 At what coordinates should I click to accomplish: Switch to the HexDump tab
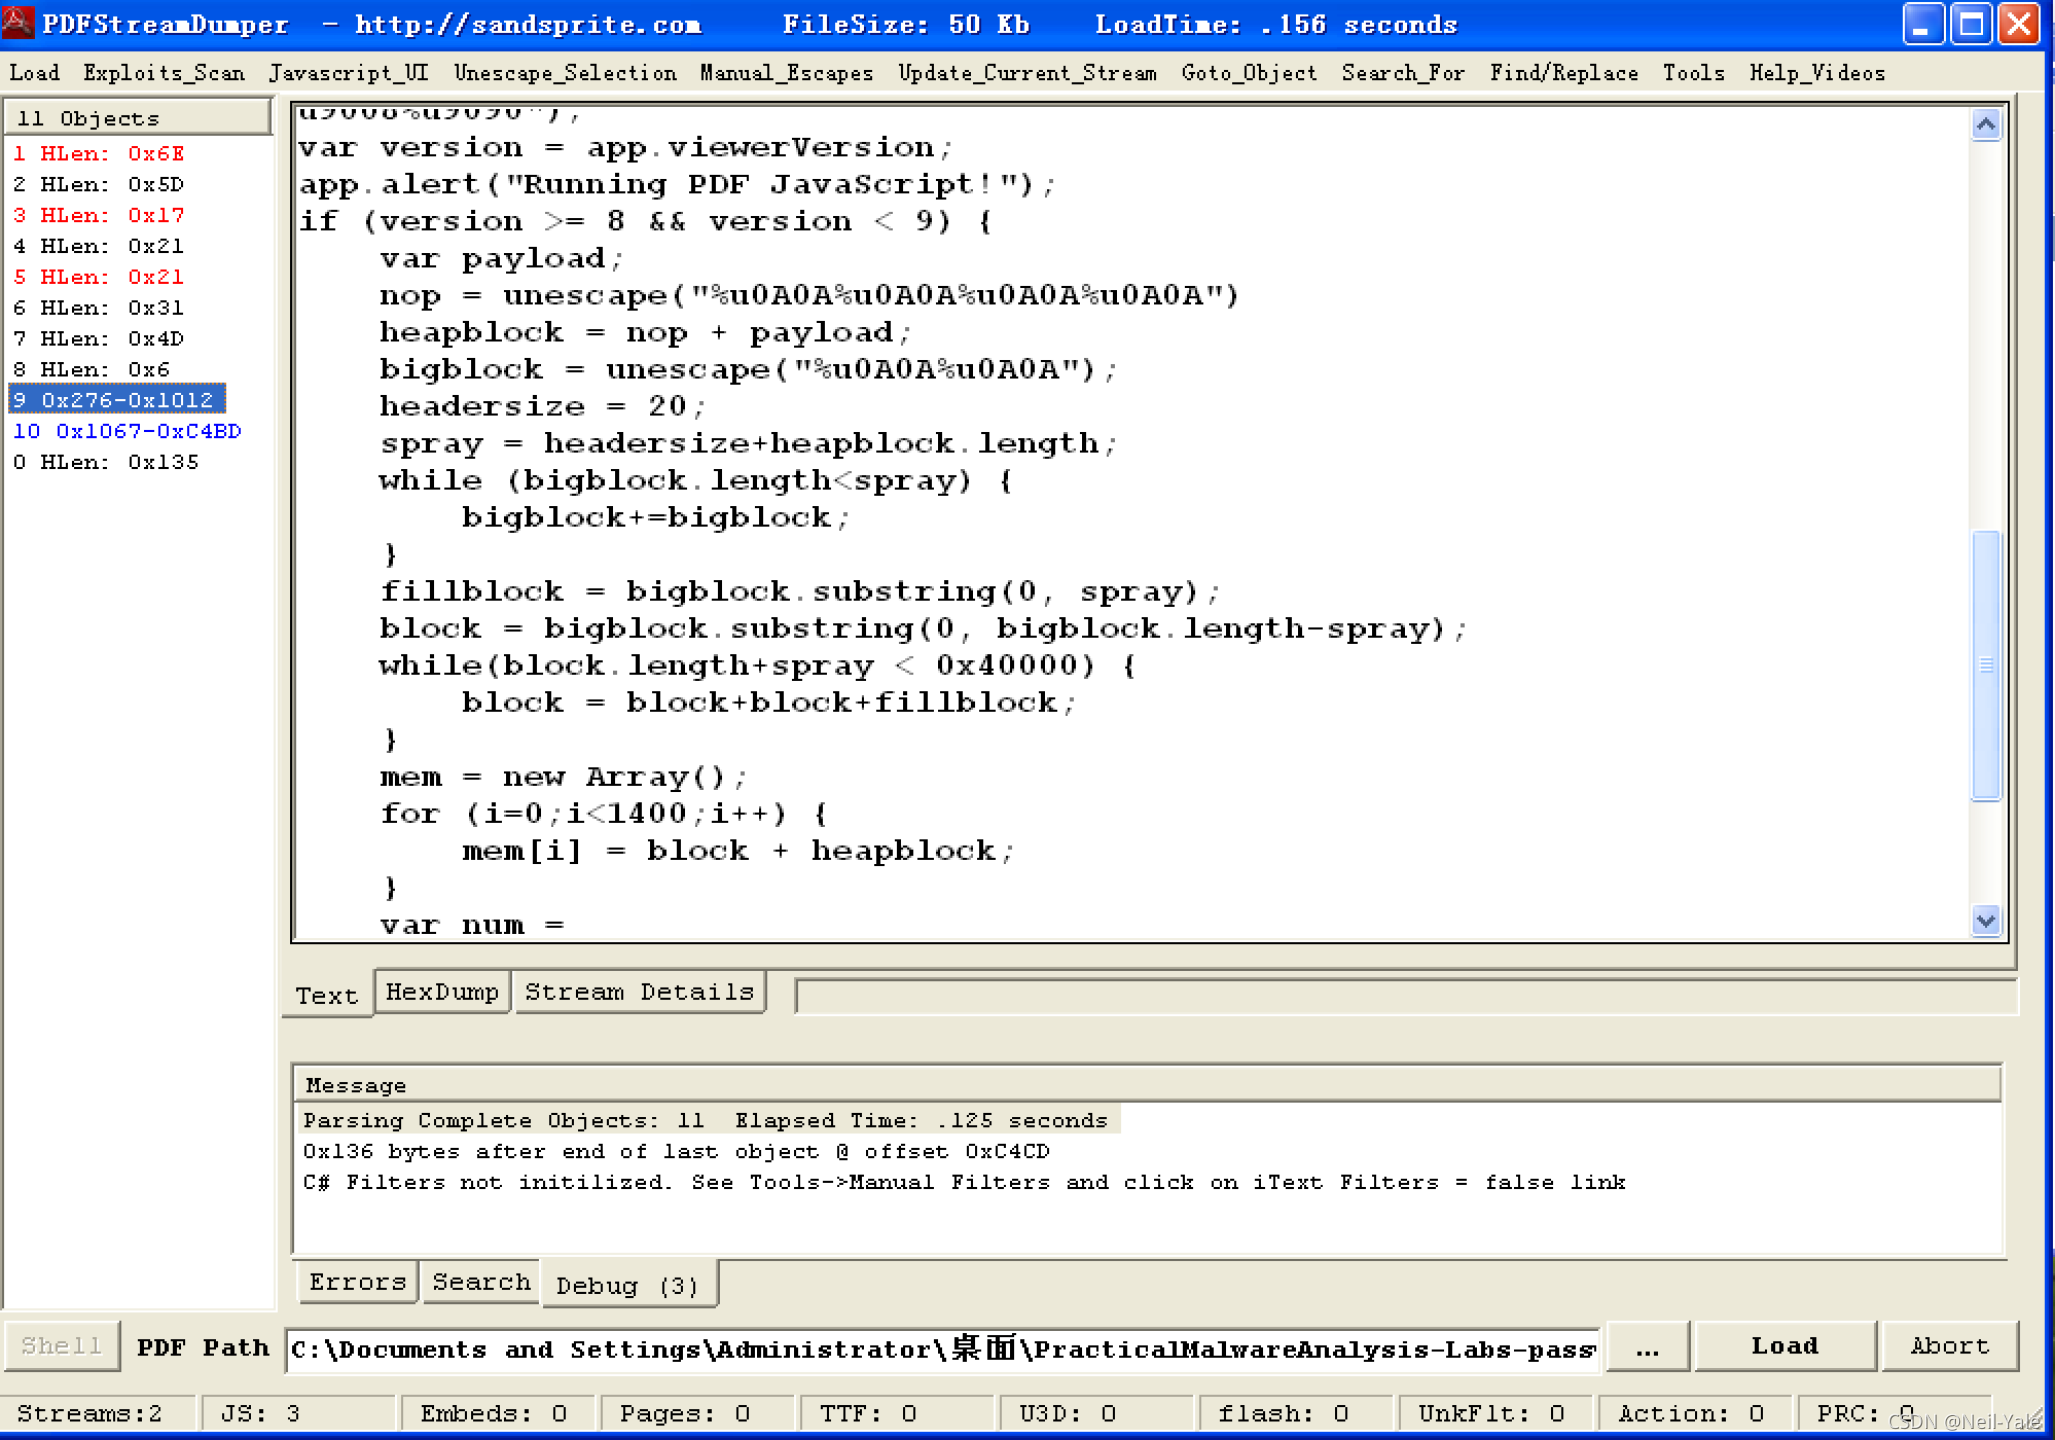click(x=442, y=992)
